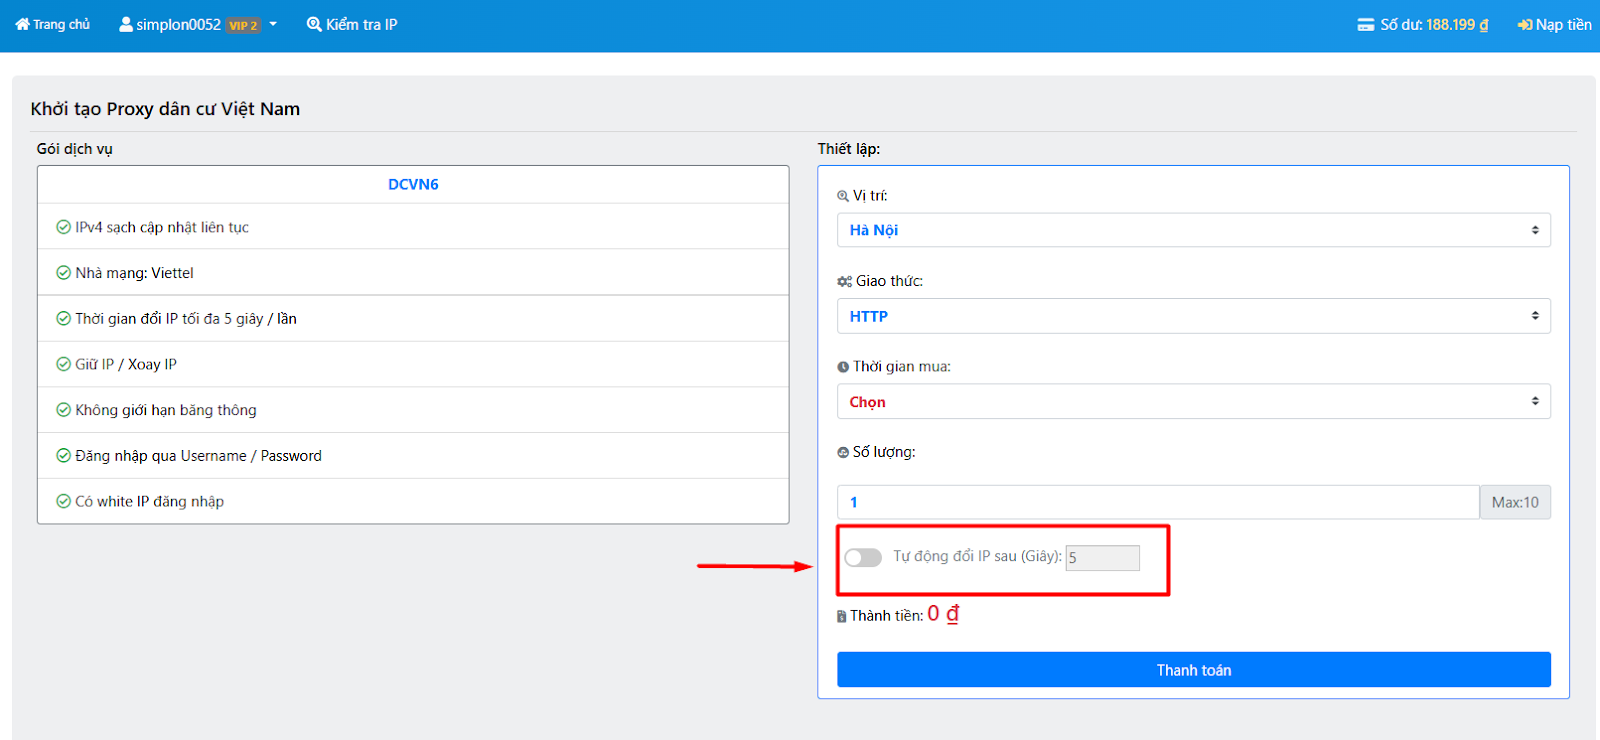Click the text Giữ IP / Xoay IP
Screen dimensions: 1600x740
point(126,364)
